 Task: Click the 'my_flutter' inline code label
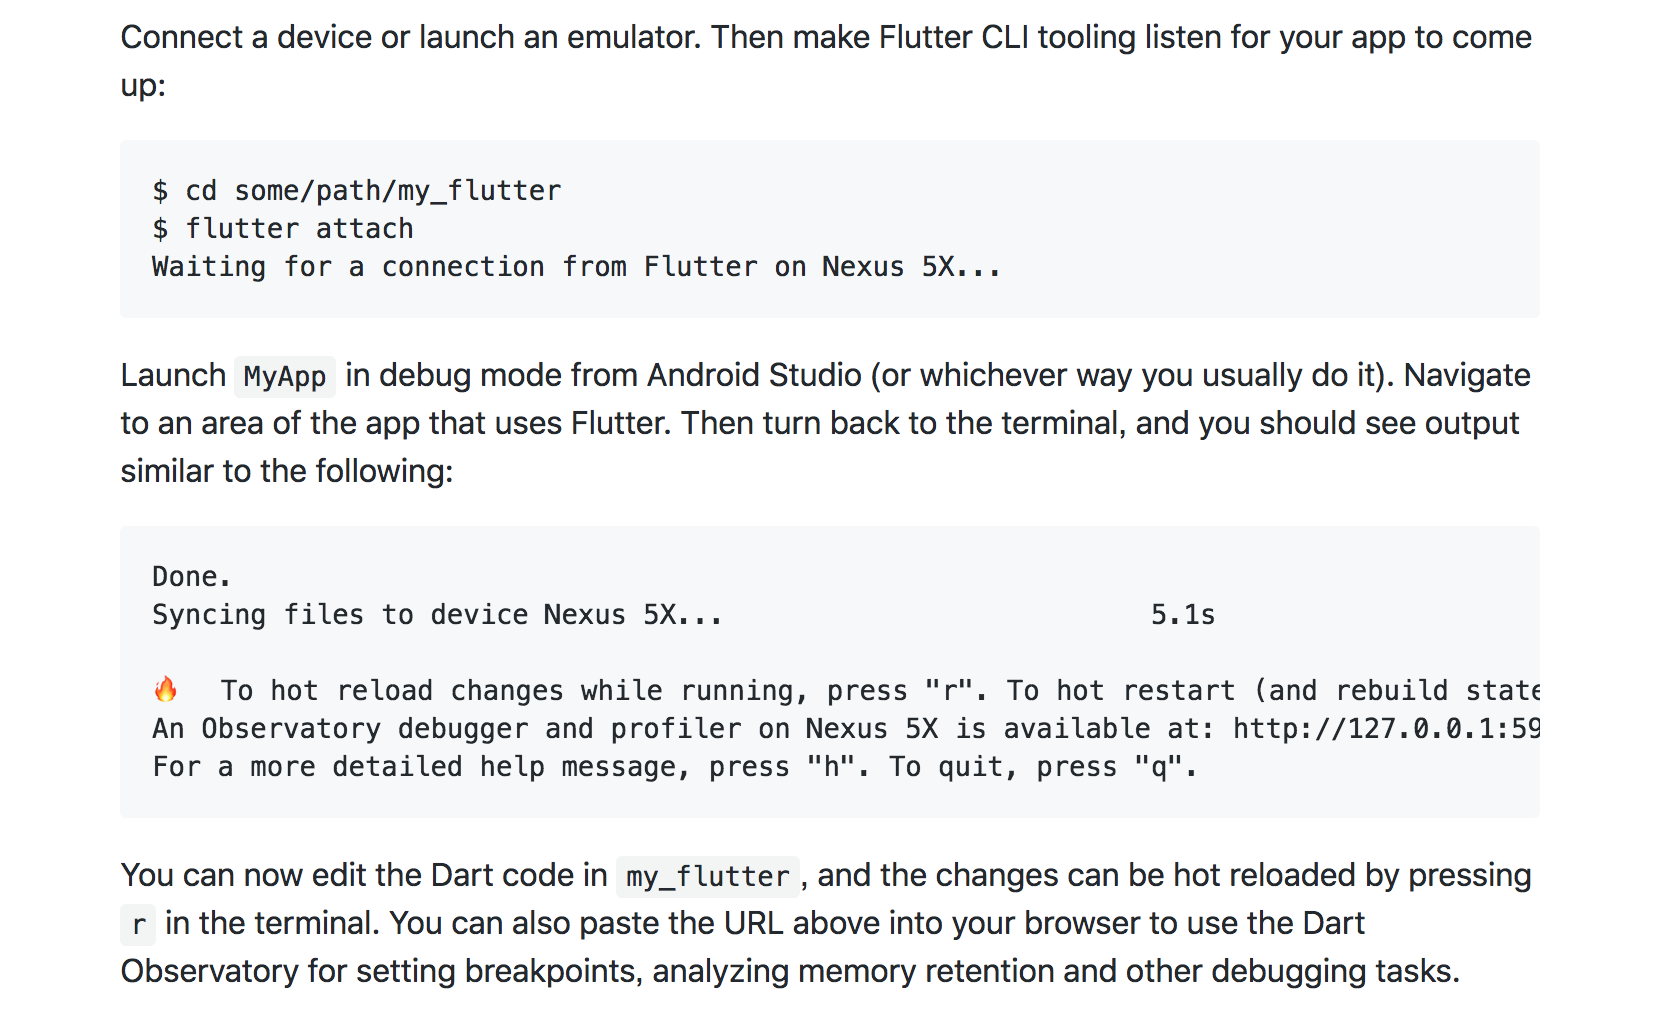708,876
